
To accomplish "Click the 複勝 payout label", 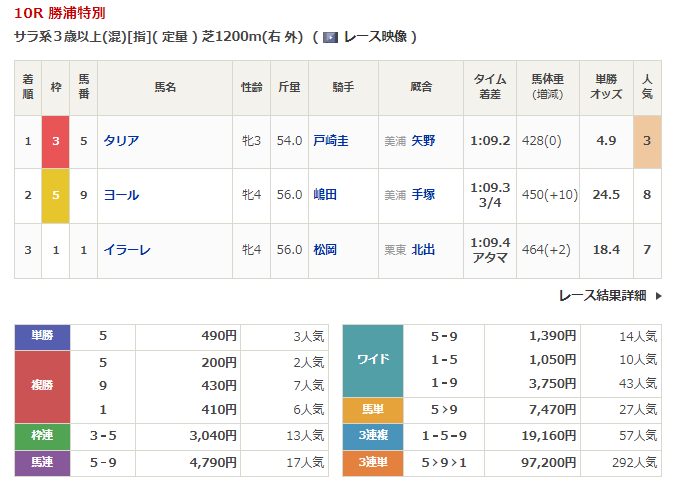I will [x=42, y=386].
